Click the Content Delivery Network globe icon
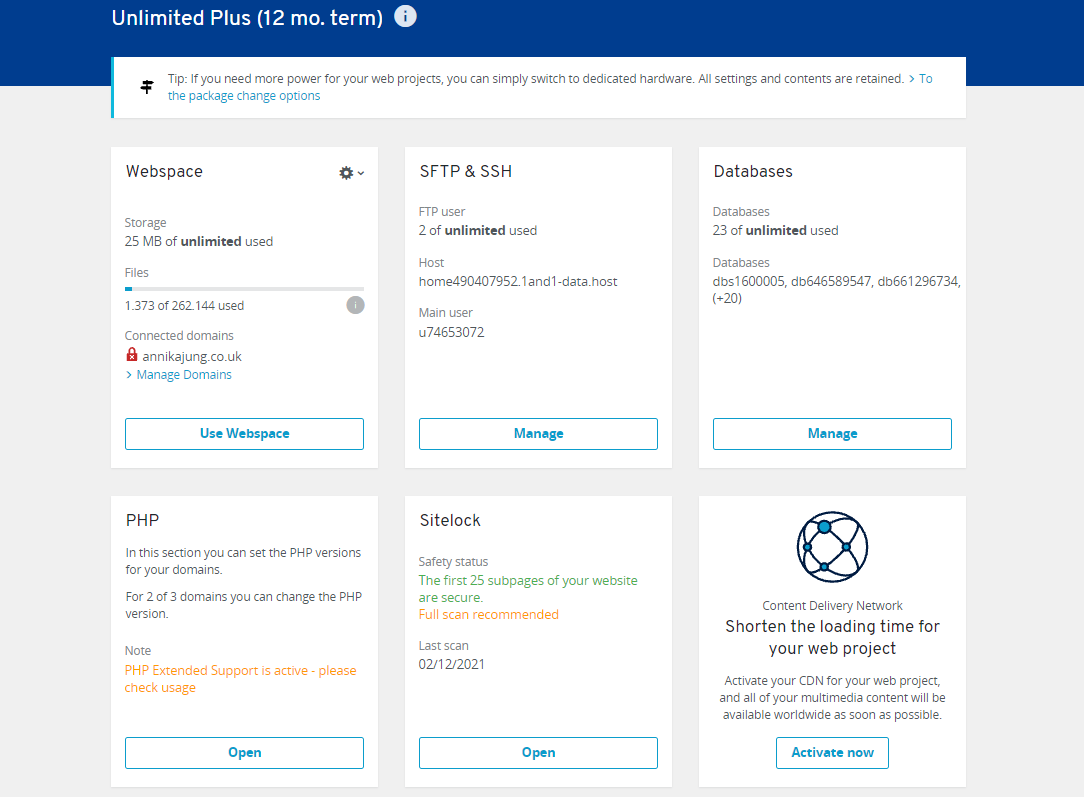 click(832, 547)
